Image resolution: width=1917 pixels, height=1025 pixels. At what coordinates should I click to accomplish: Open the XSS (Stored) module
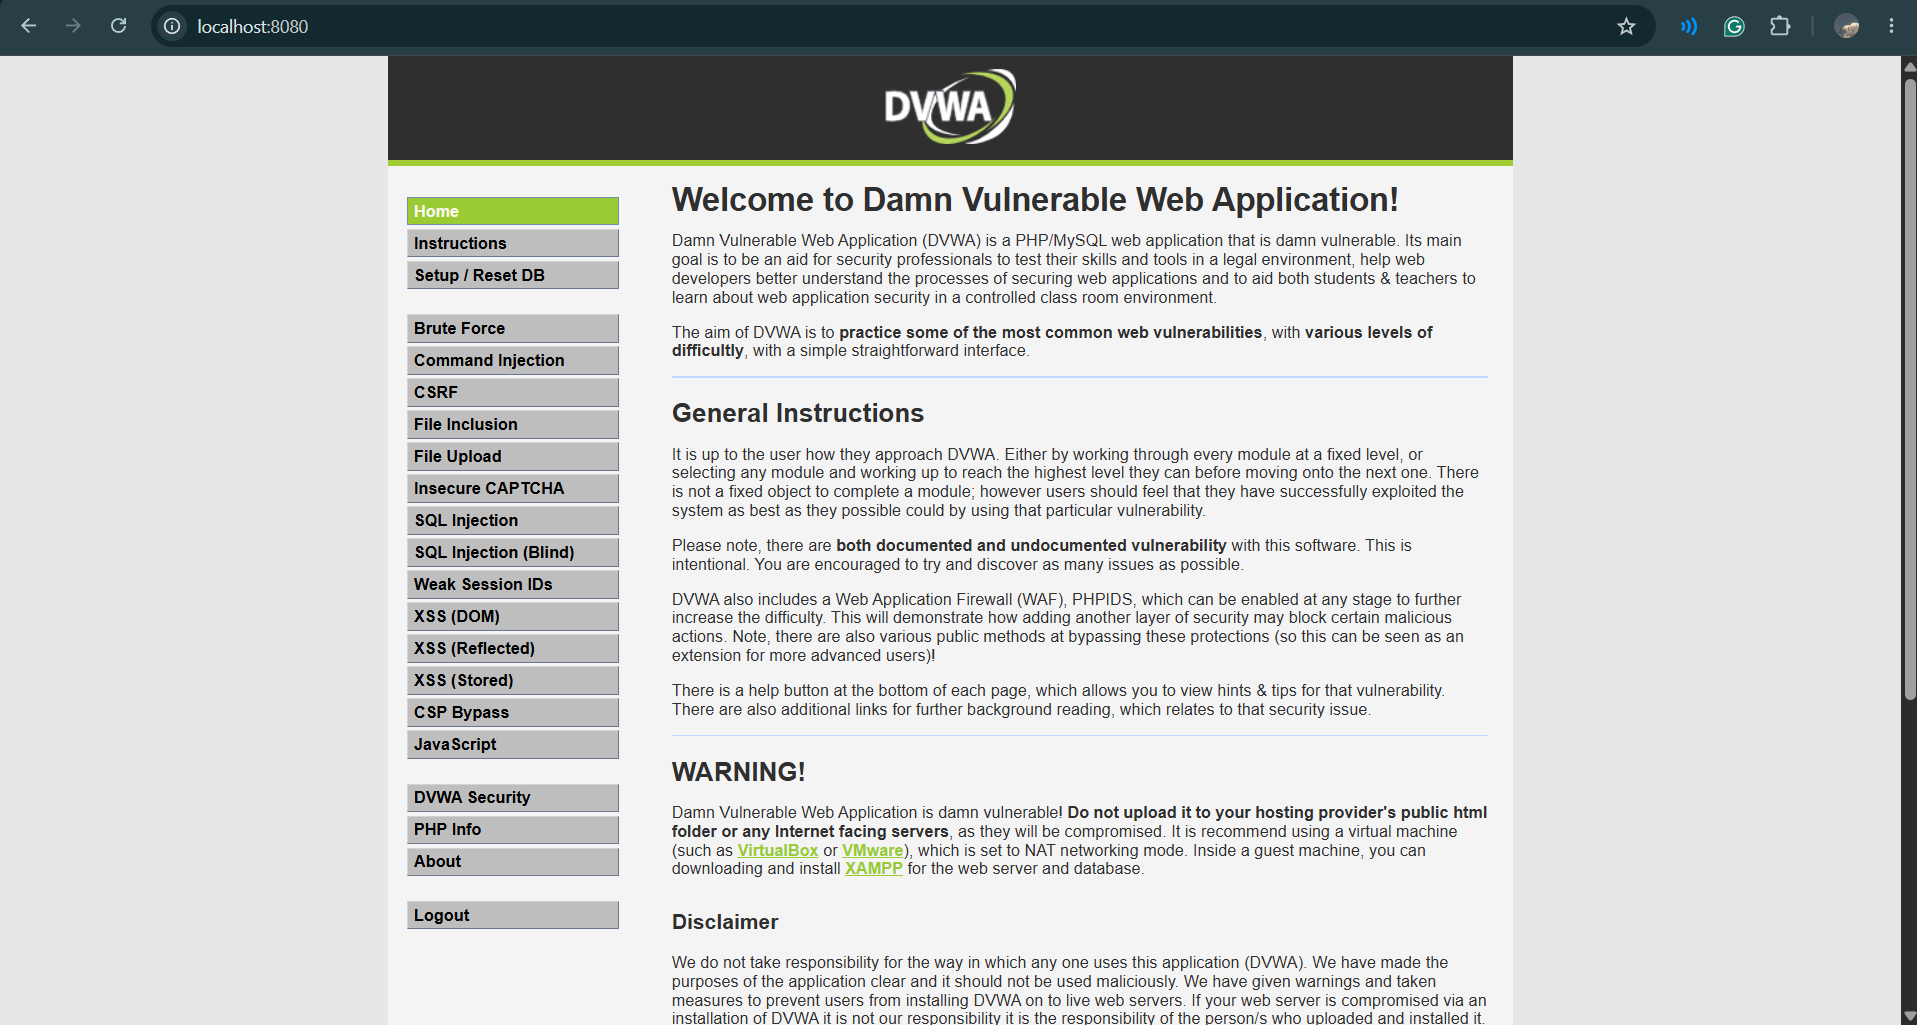click(x=513, y=680)
